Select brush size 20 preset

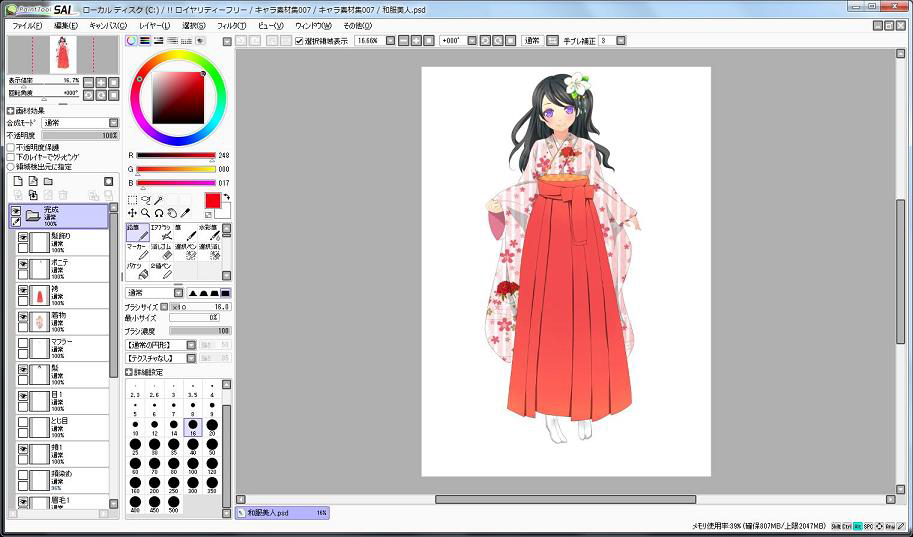[212, 425]
